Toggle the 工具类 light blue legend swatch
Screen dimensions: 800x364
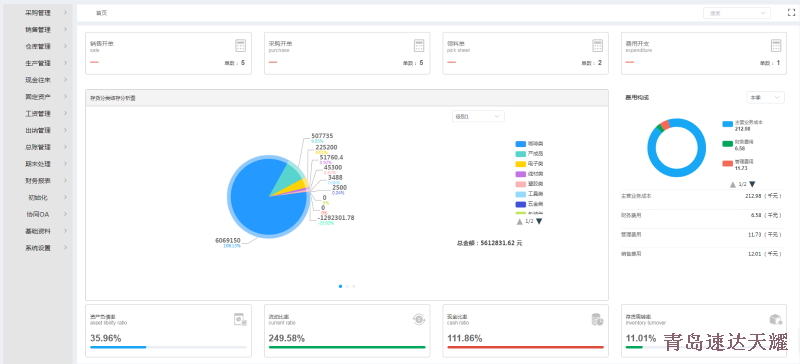(x=520, y=194)
